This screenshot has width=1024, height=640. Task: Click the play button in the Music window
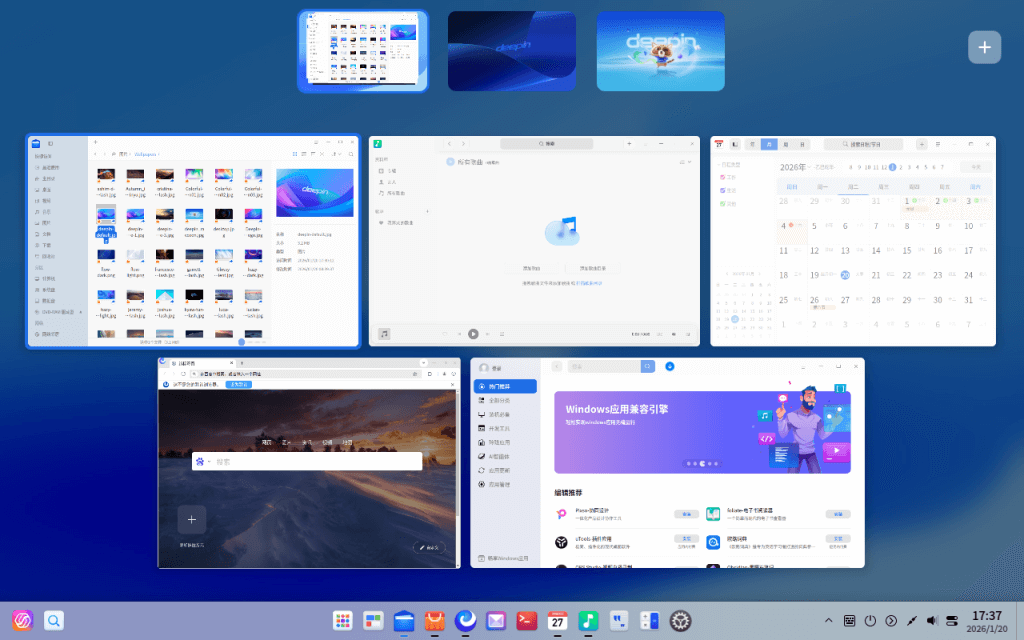click(473, 334)
